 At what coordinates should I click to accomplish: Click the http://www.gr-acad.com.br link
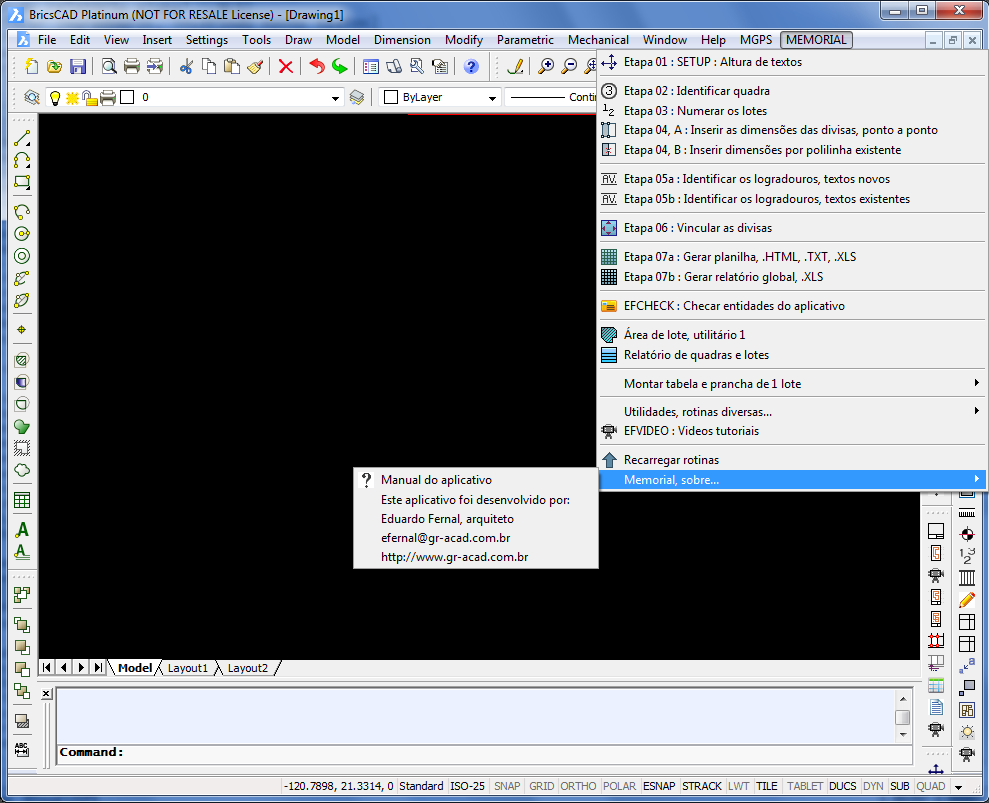(454, 557)
